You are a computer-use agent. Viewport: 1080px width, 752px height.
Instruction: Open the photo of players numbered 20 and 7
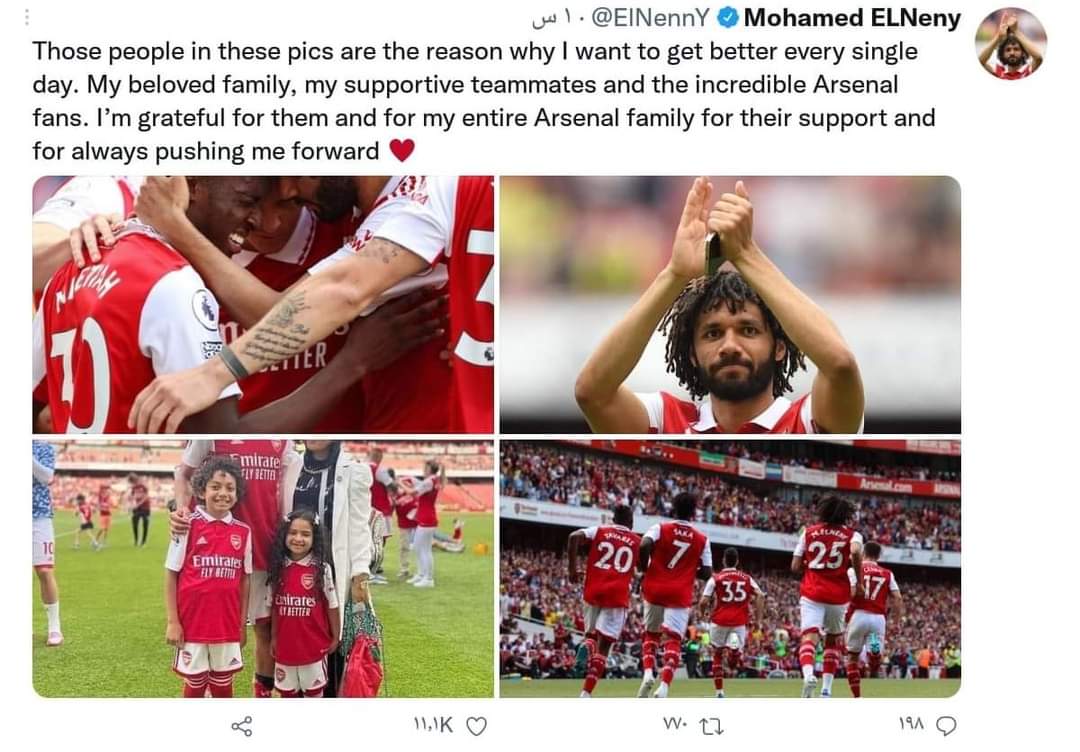tap(730, 569)
